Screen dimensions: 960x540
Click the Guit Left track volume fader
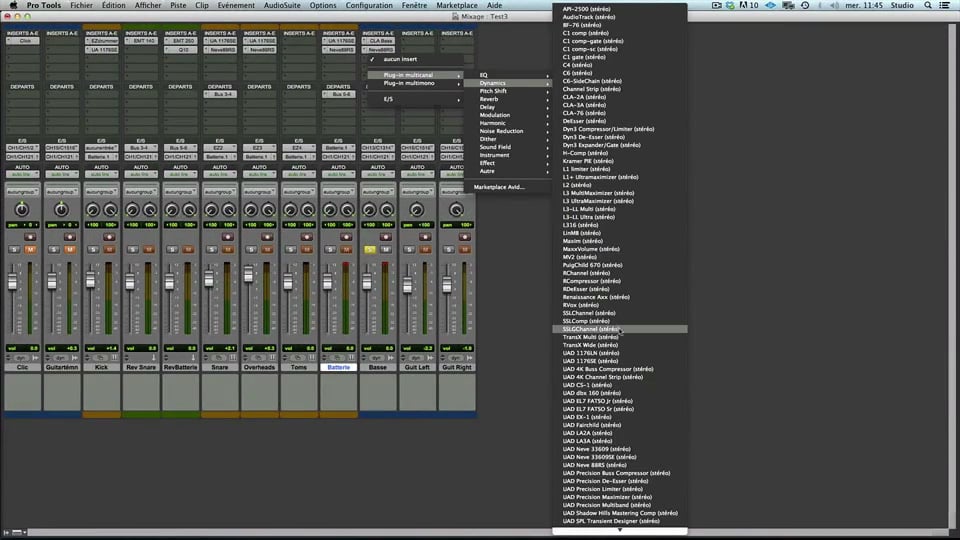point(407,285)
